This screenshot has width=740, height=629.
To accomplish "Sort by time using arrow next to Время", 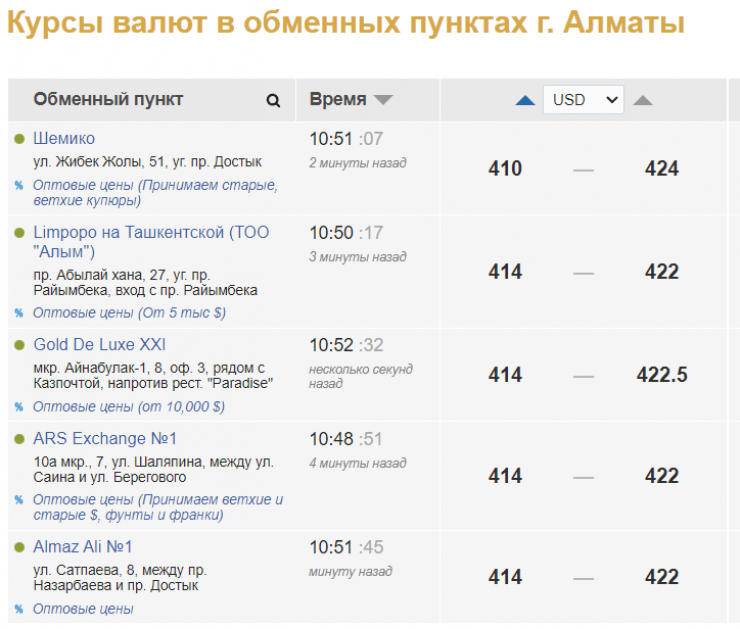I will (383, 100).
